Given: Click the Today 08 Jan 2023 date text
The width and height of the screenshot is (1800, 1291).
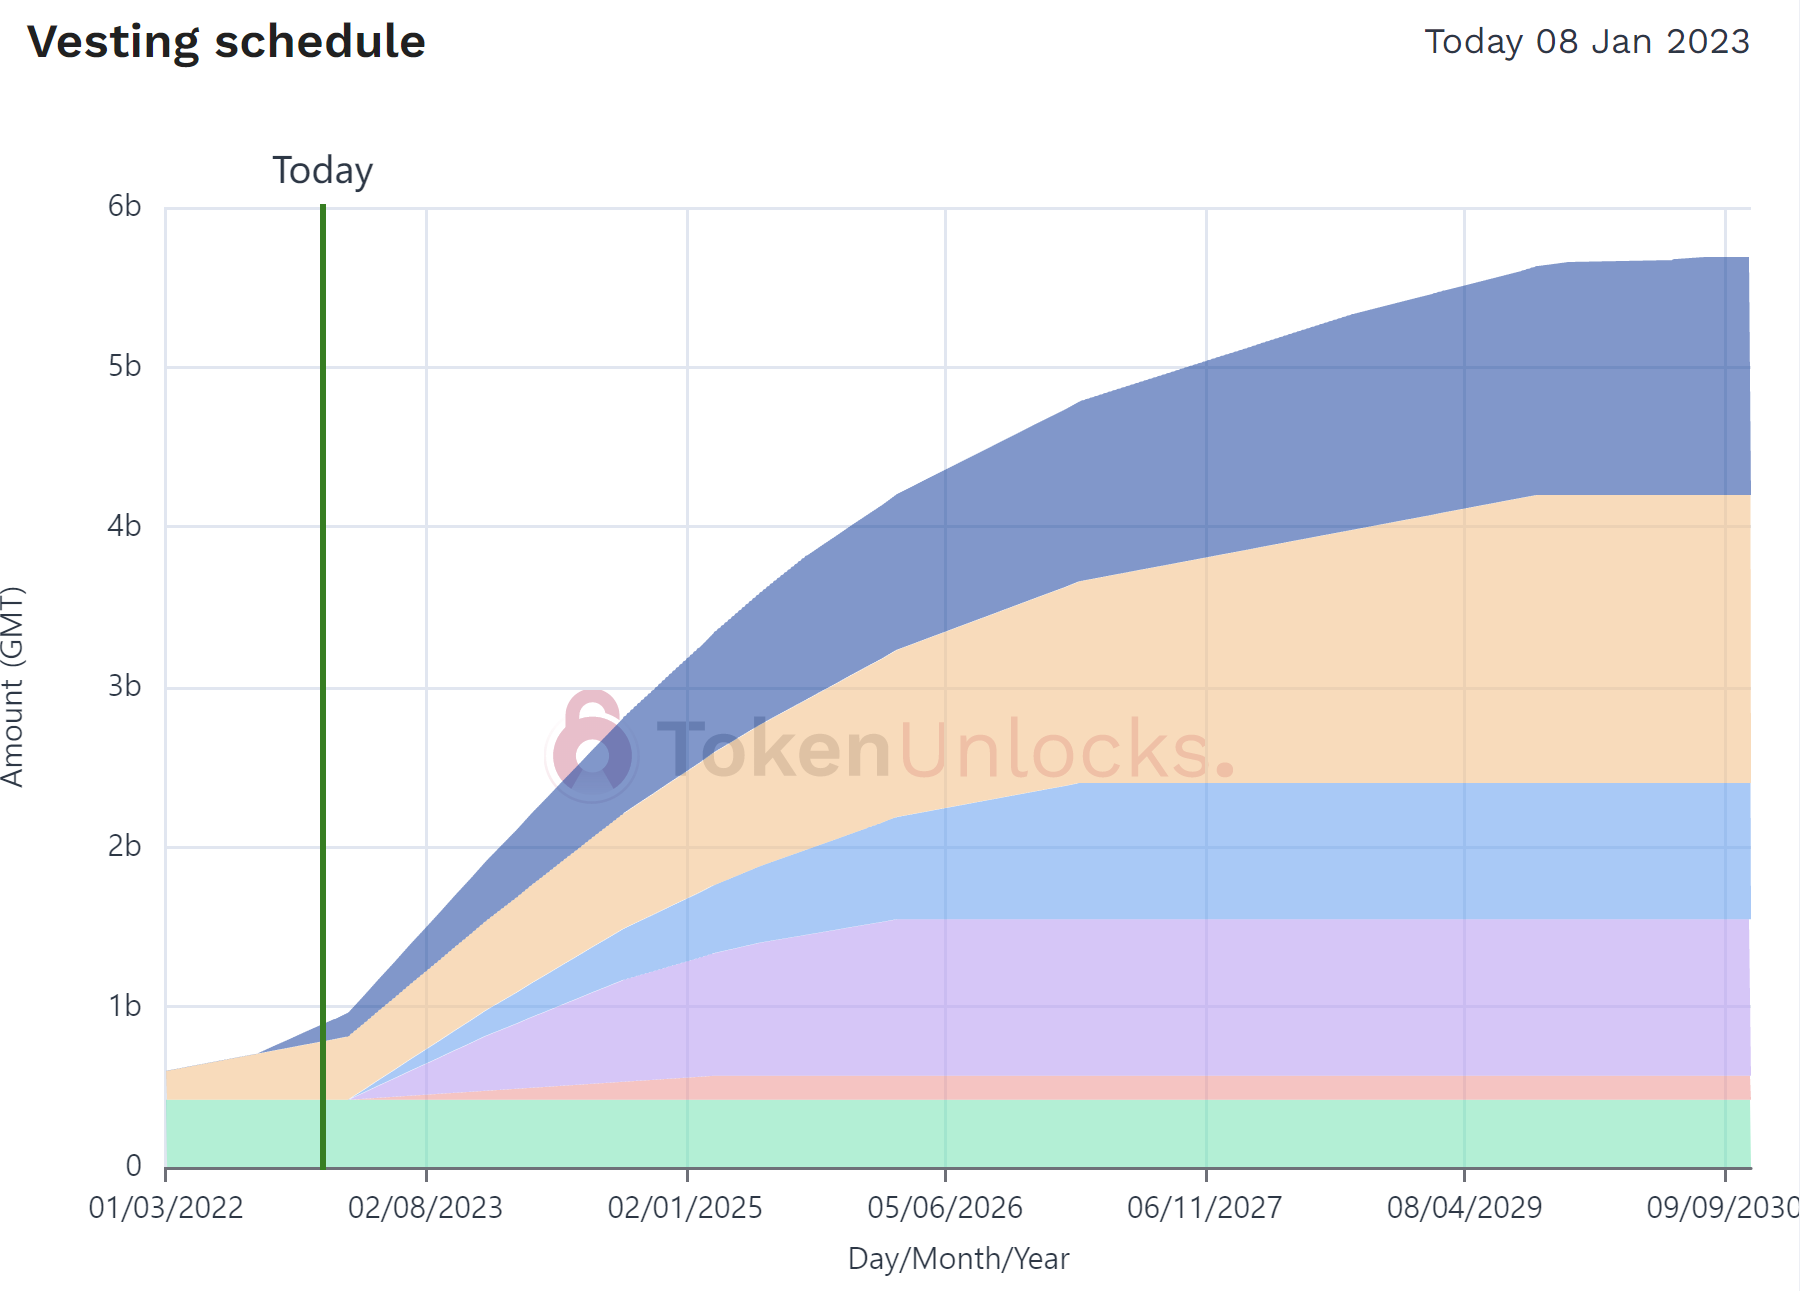Looking at the screenshot, I should coord(1587,42).
